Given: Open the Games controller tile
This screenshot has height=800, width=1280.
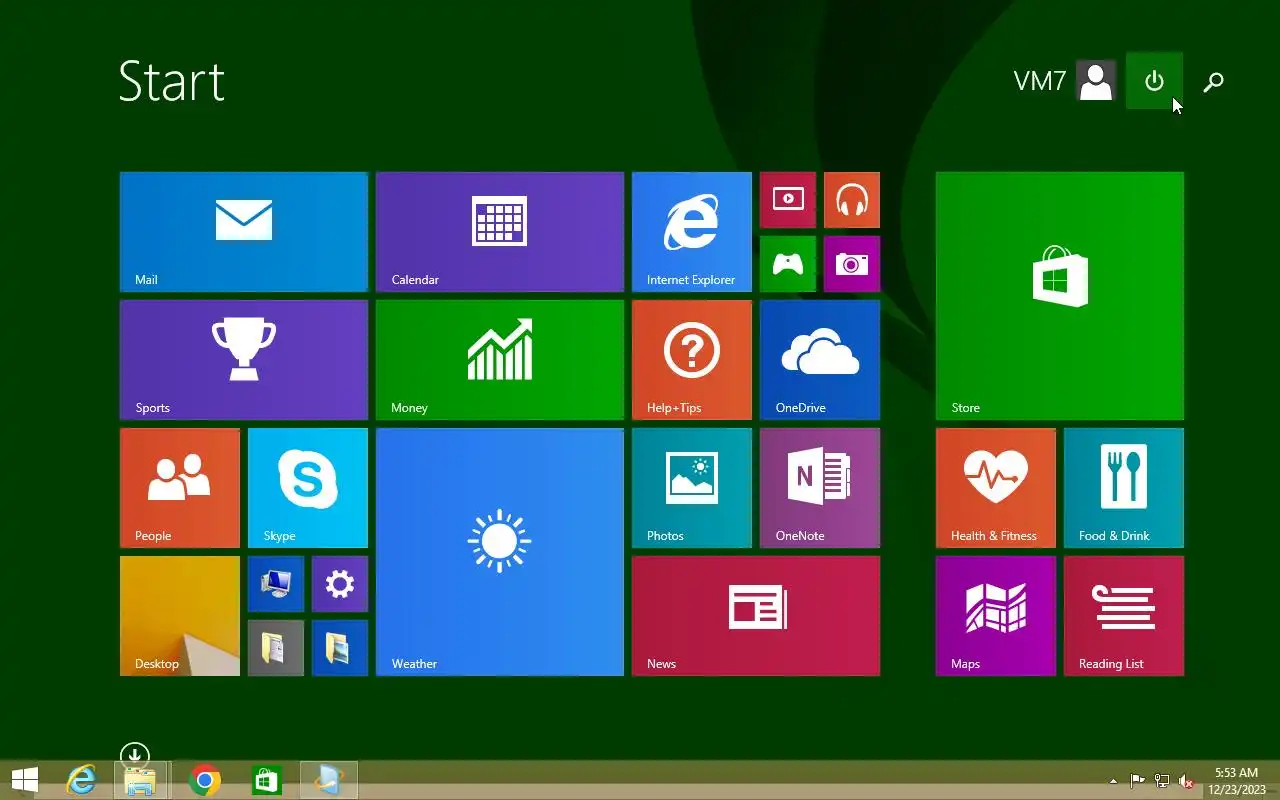Looking at the screenshot, I should 788,264.
